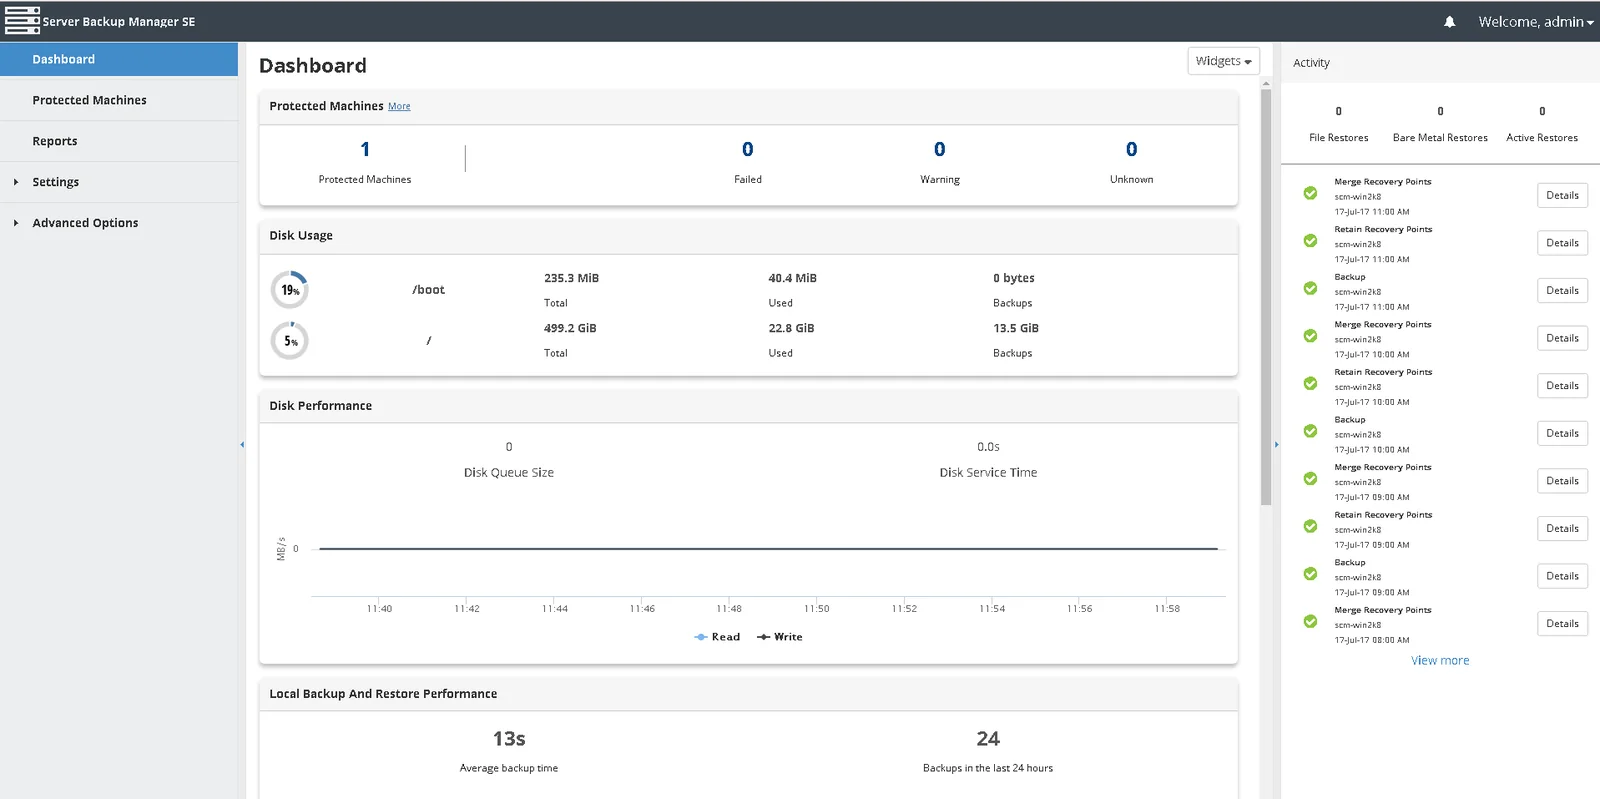
Task: Click success icon for Merge Recovery Points 10:00 AM
Action: 1310,336
